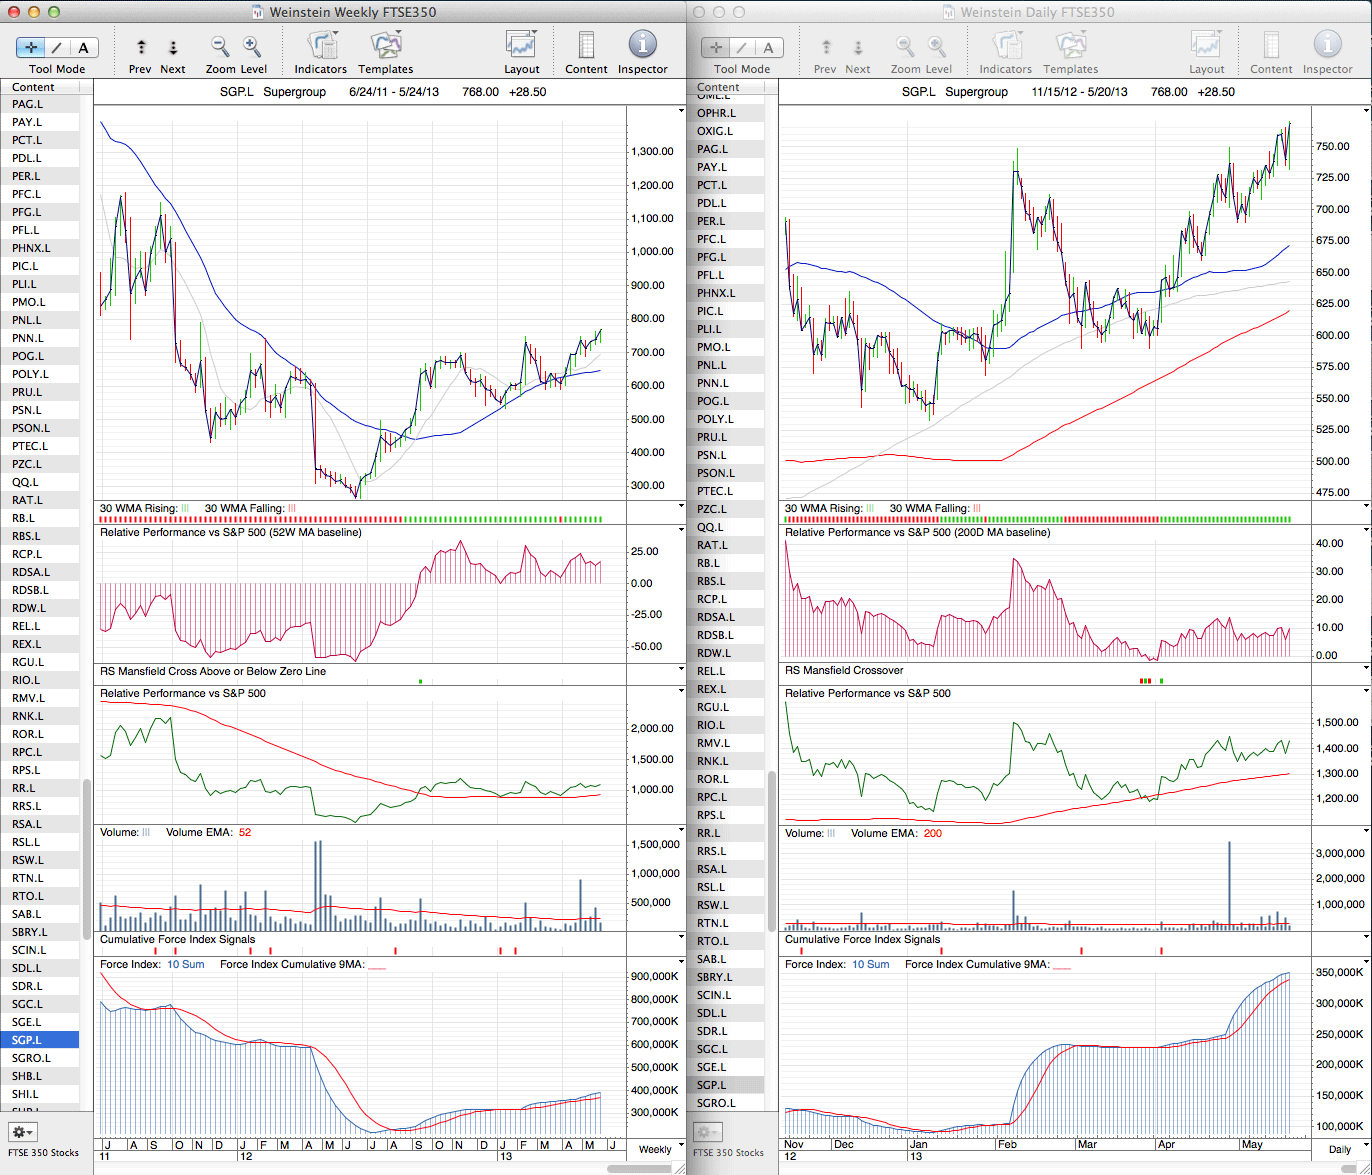Go to previous symbol with Prev arrow
1372x1175 pixels.
(141, 47)
